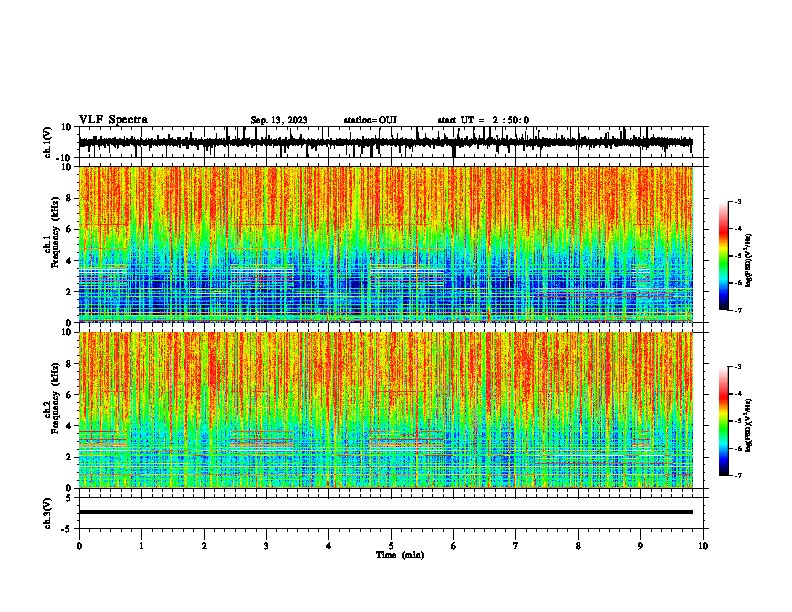Click the 2 kHz tick label on the ch.2 spectrogram axis
This screenshot has width=792, height=612.
[x=69, y=457]
